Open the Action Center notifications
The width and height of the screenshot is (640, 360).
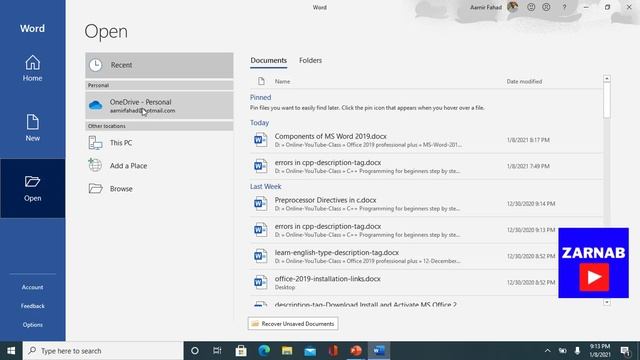coord(625,351)
